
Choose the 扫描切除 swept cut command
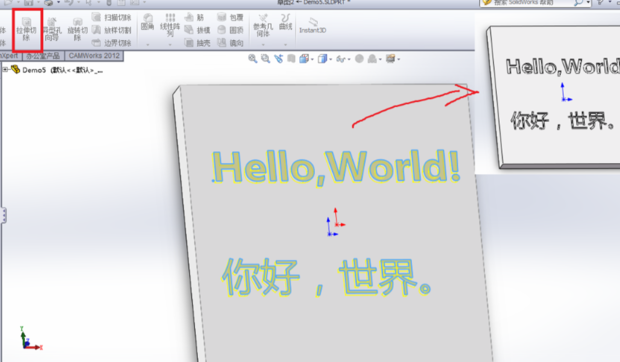112,17
